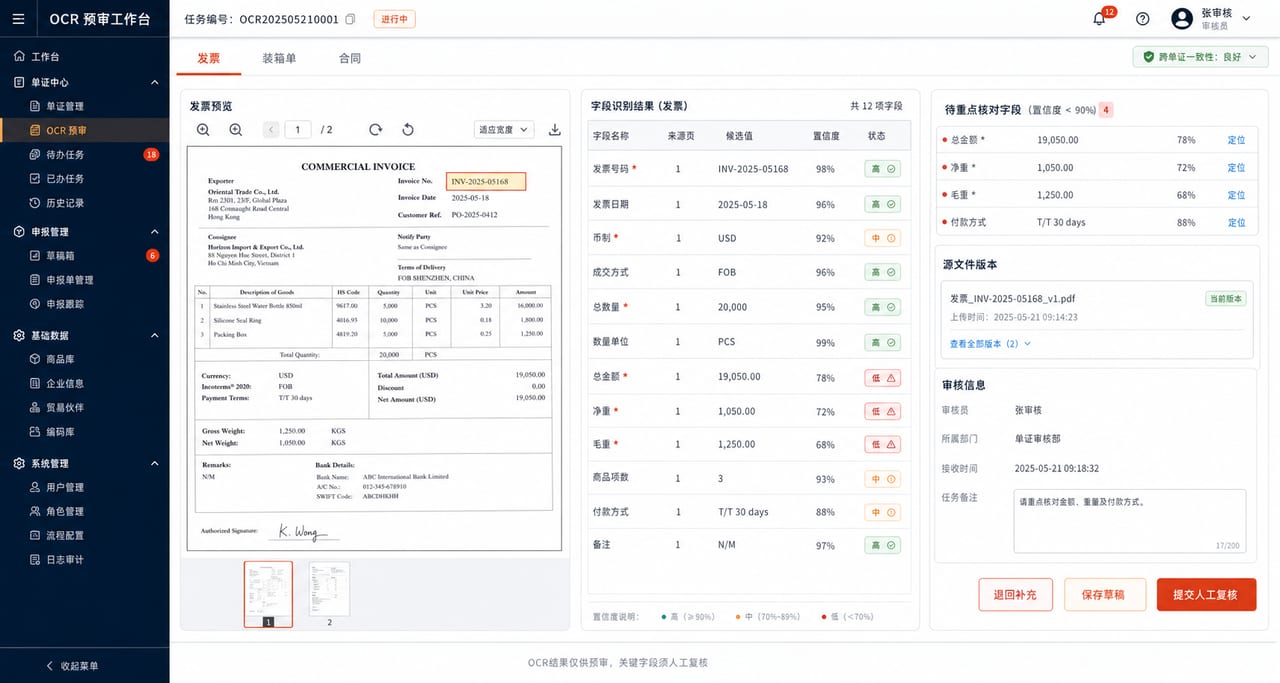Click the first magnifier icon in preview toolbar
This screenshot has height=683, width=1280.
[203, 130]
